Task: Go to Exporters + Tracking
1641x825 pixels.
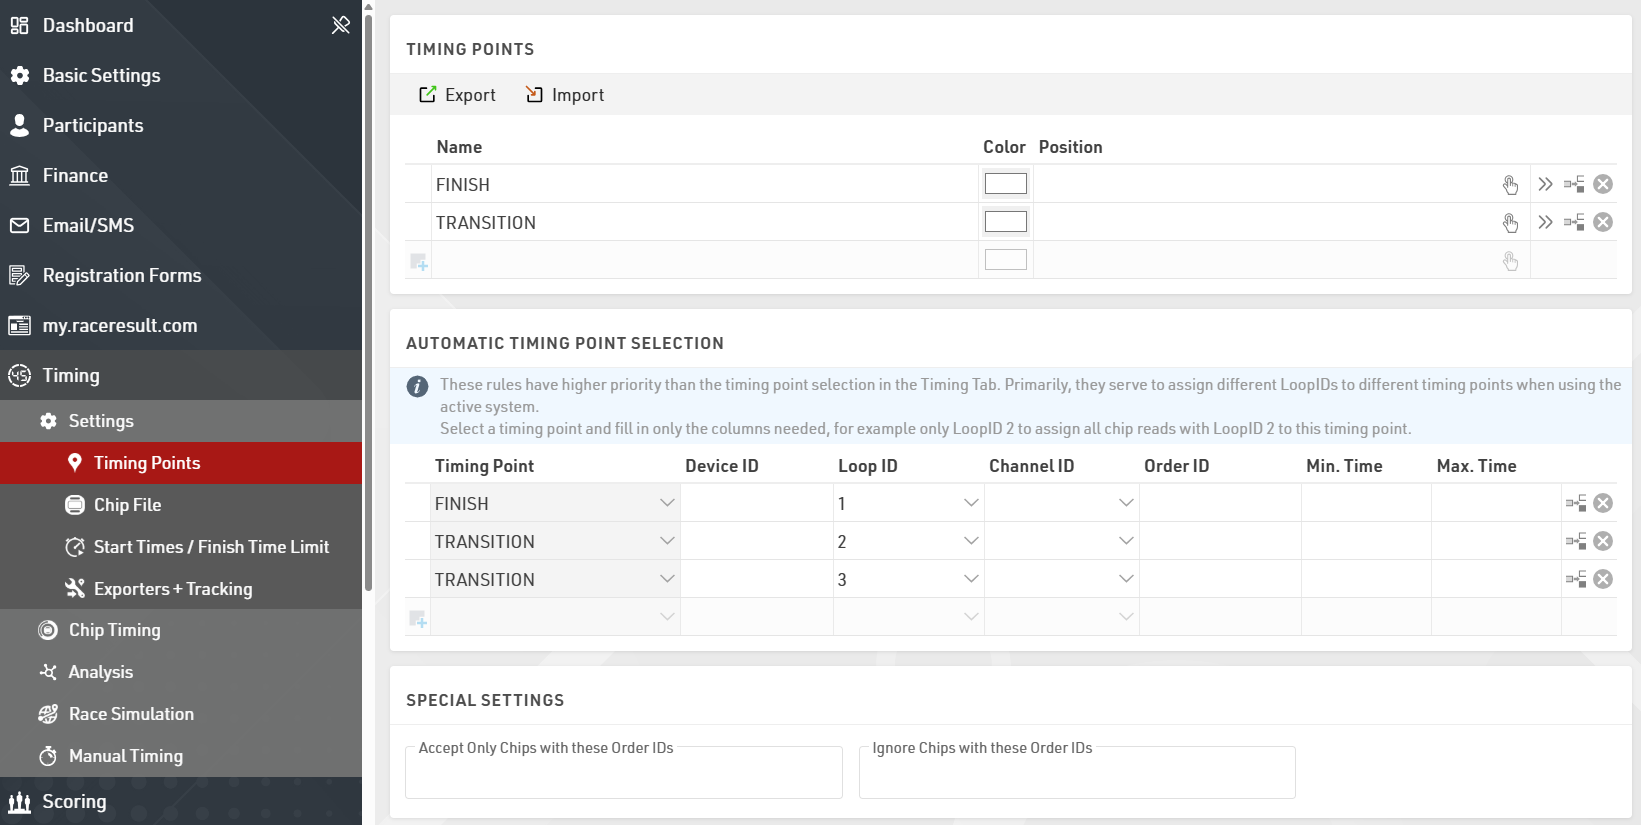Action: (172, 589)
